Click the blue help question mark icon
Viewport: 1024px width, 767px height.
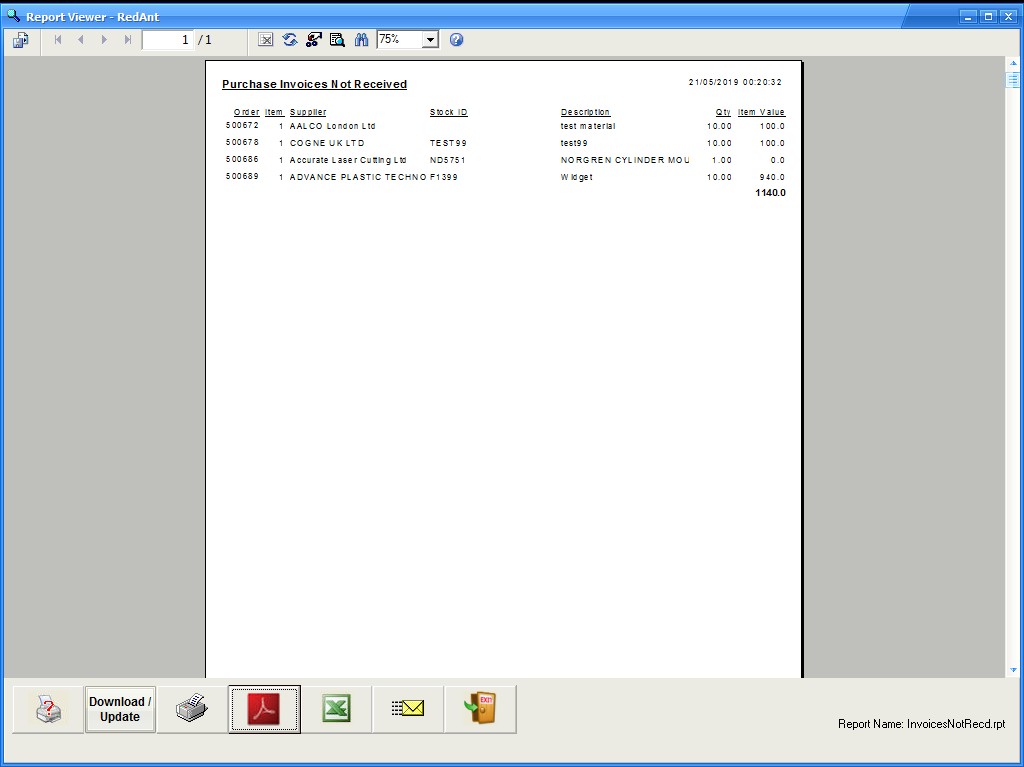point(457,40)
